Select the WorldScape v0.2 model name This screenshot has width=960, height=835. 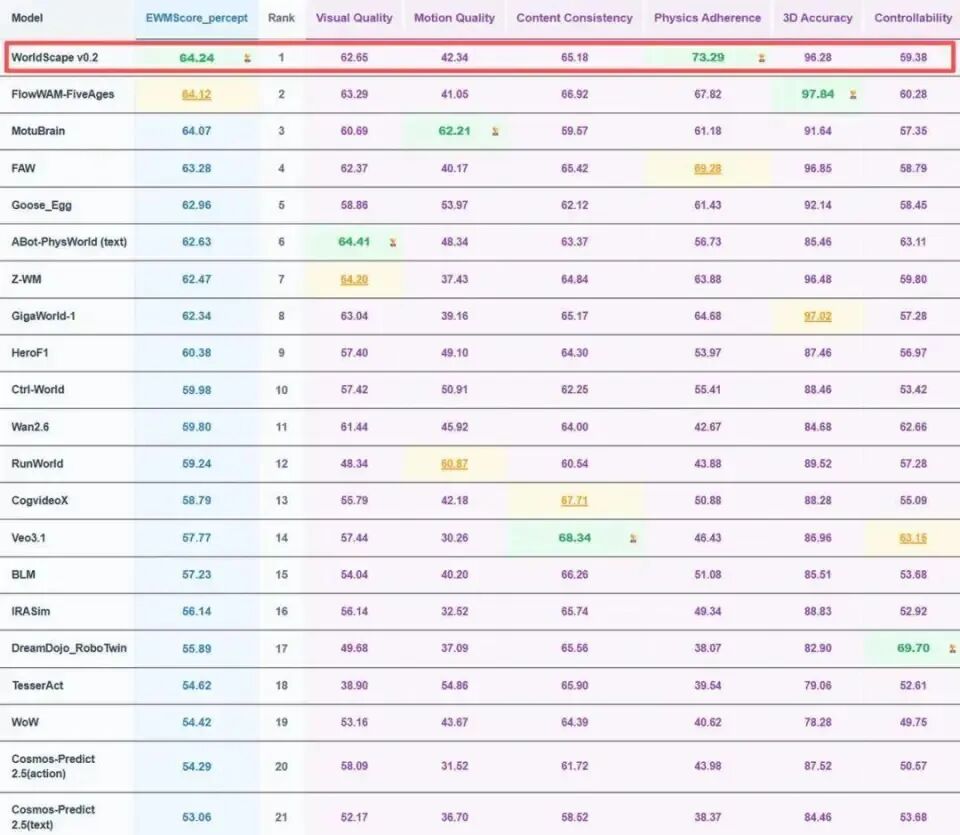coord(54,58)
